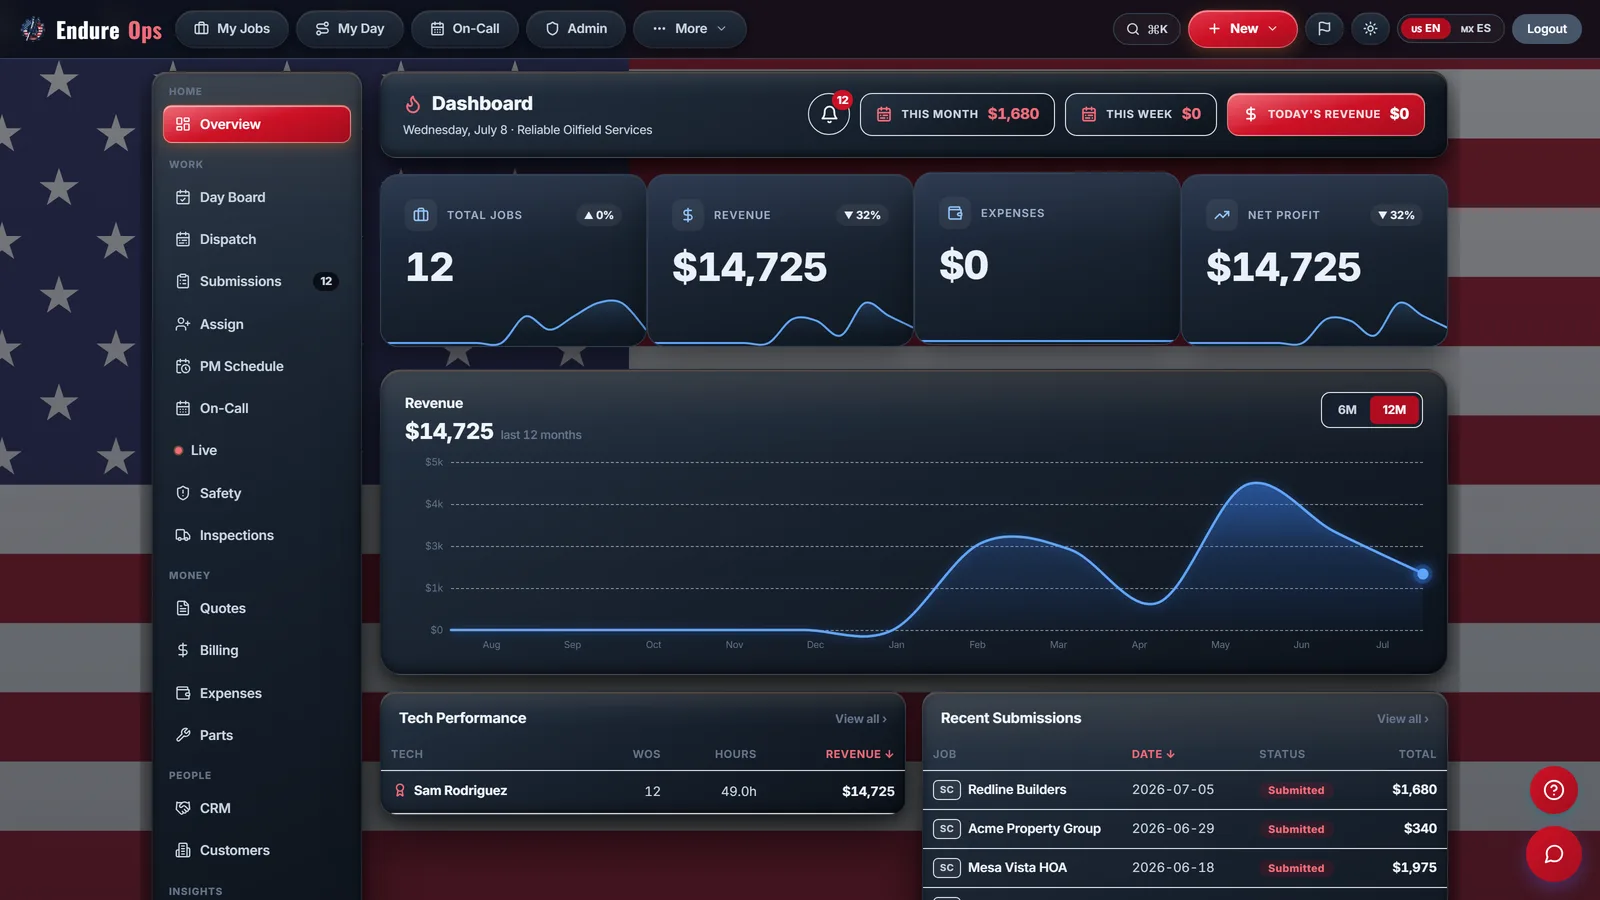Sort tech table by Revenue

click(x=859, y=754)
